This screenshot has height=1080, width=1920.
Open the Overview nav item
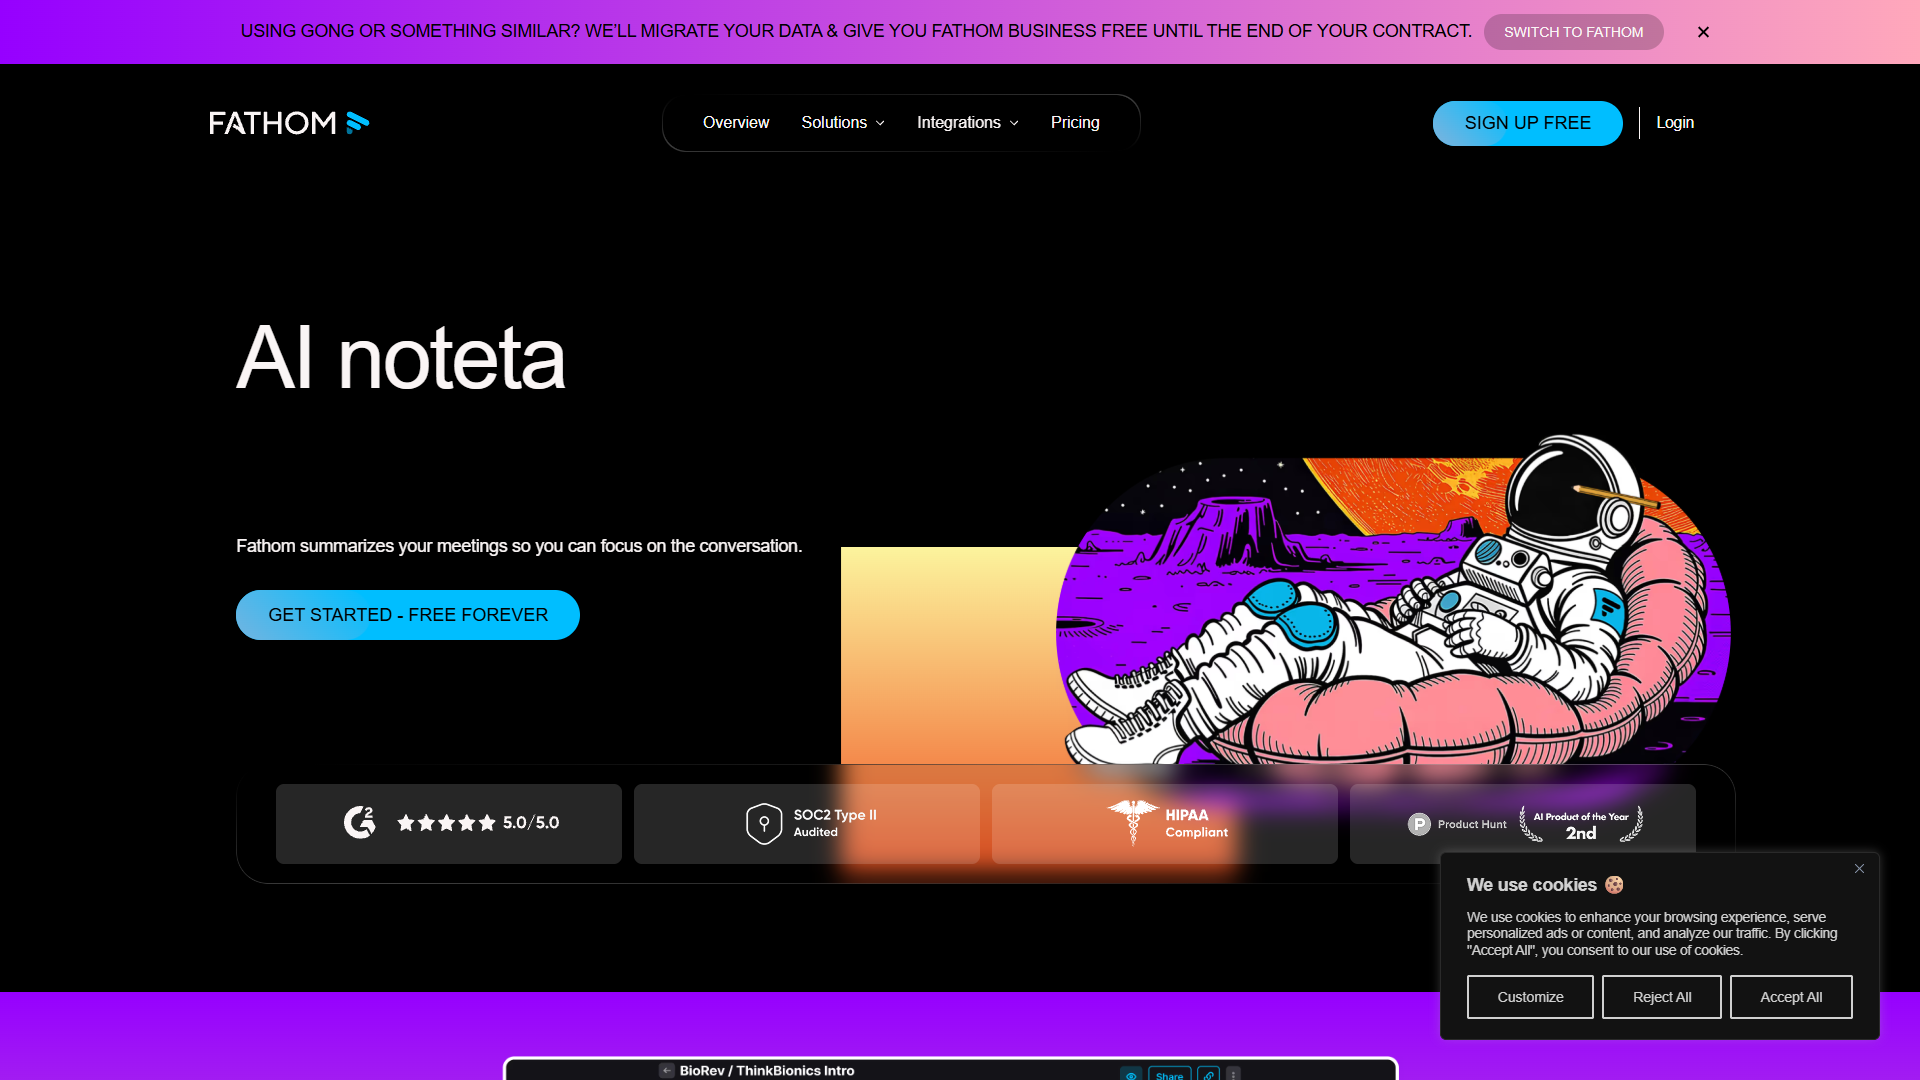coord(736,123)
